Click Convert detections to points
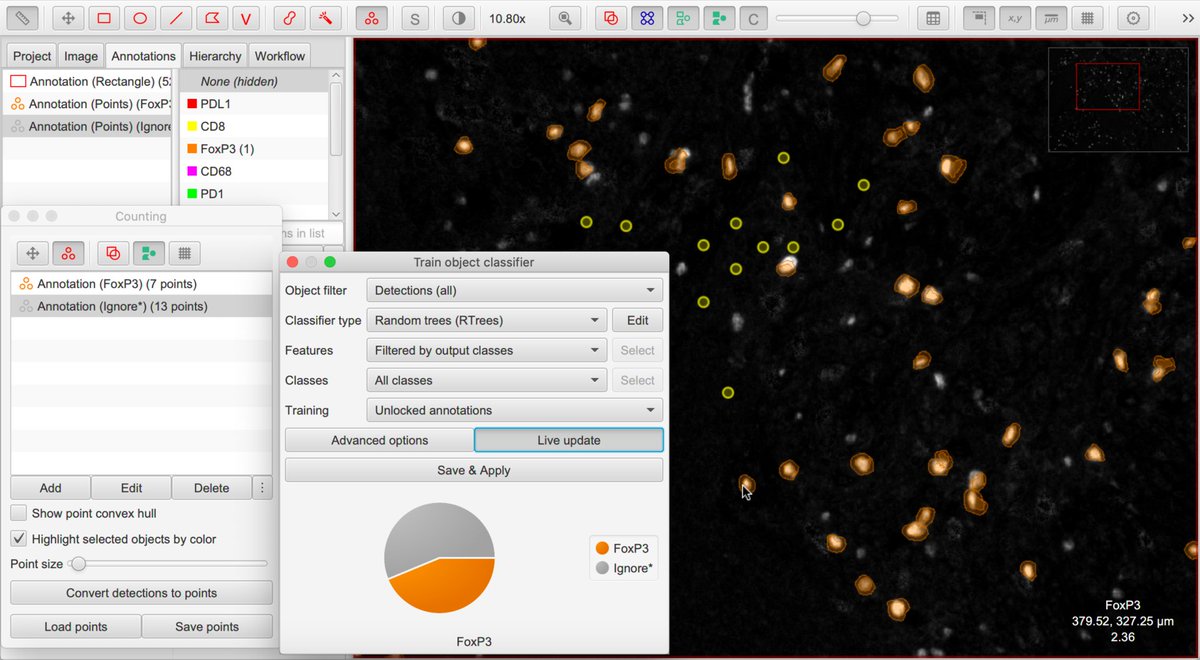Screen dimensions: 1200x660 coord(140,592)
